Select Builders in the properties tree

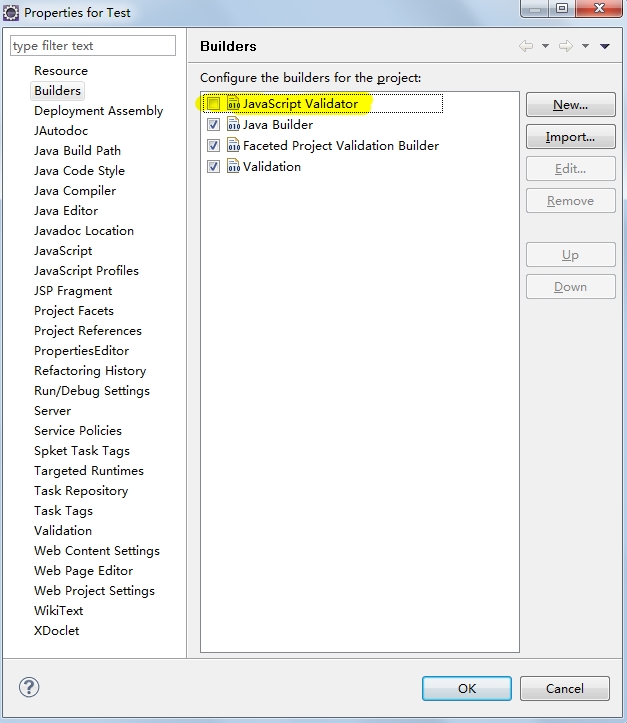58,90
